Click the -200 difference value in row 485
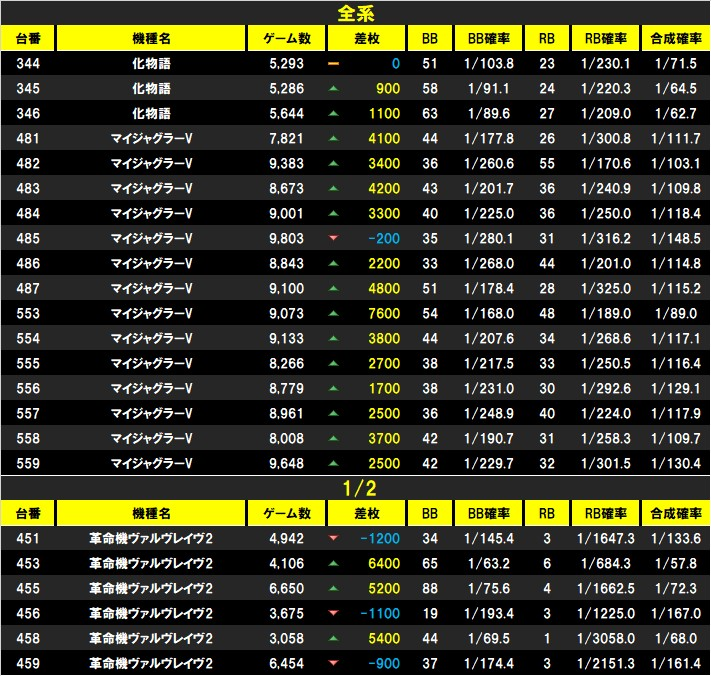The height and width of the screenshot is (676, 711). (384, 238)
